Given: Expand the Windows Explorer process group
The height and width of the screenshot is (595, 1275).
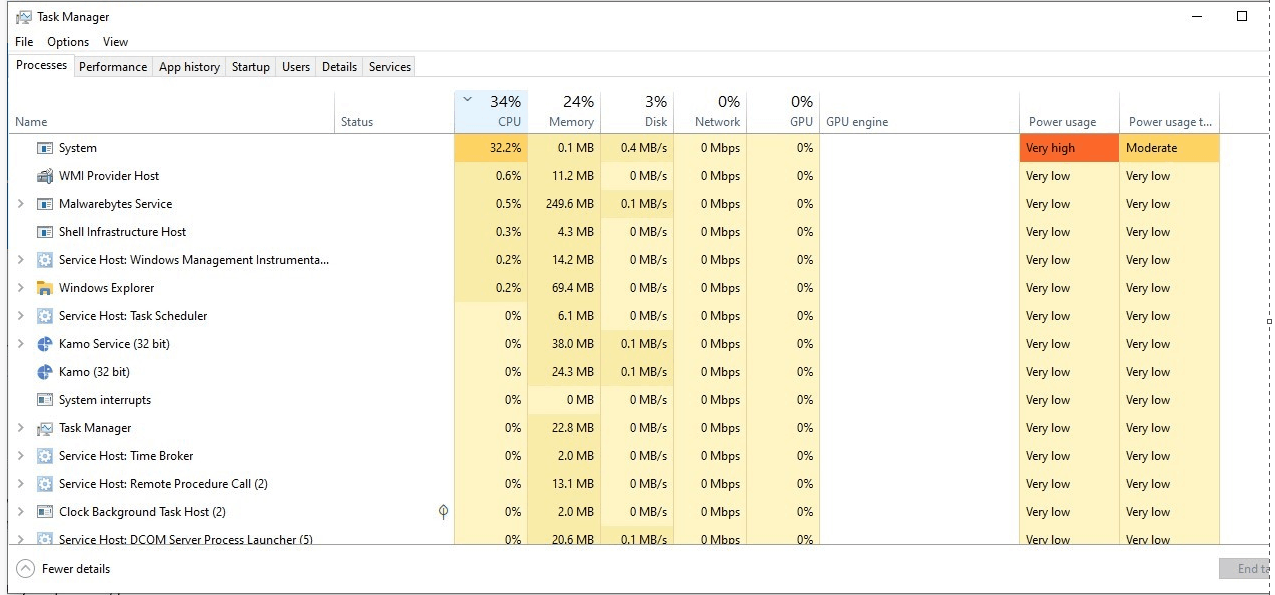Looking at the screenshot, I should pyautogui.click(x=20, y=288).
